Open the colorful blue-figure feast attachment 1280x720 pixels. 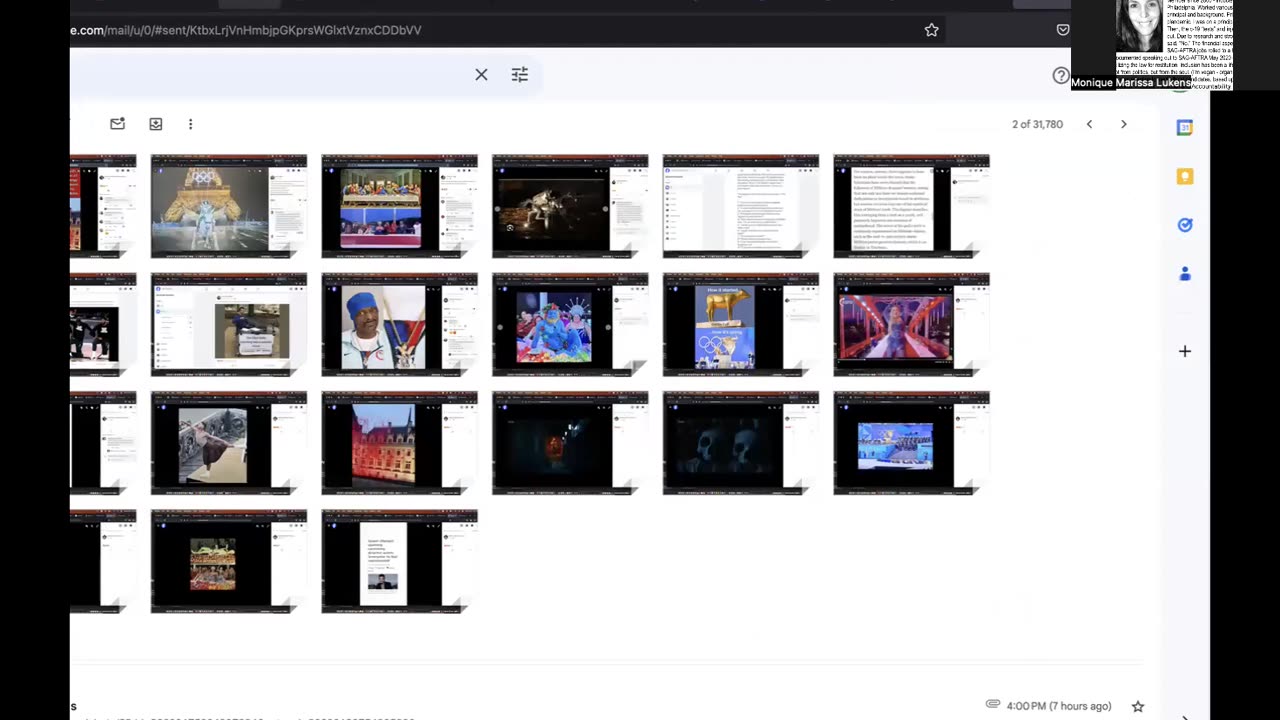(570, 324)
